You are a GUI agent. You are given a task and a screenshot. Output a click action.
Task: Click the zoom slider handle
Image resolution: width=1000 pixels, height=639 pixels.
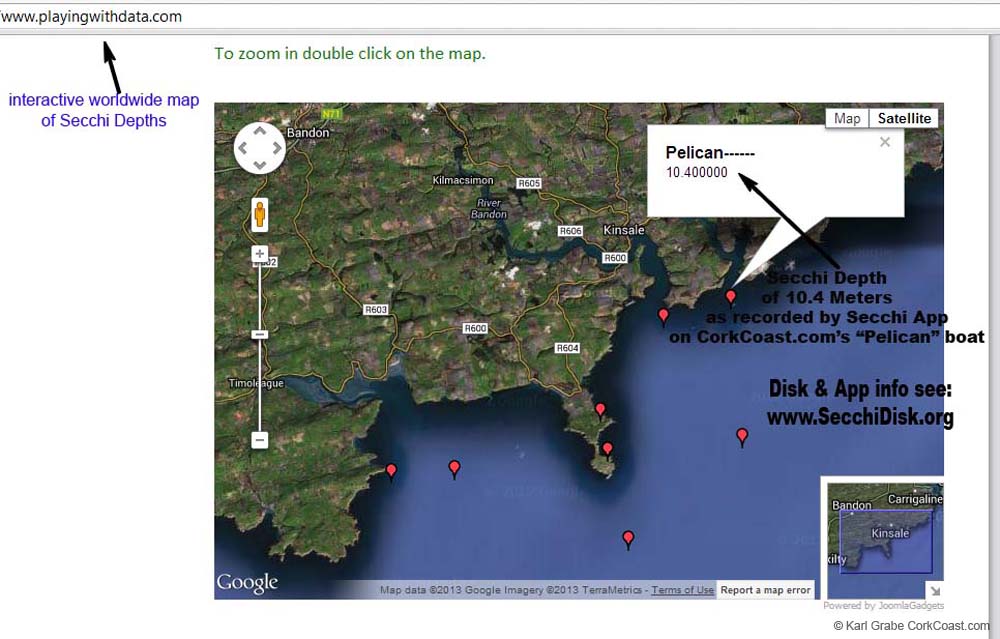pos(260,334)
